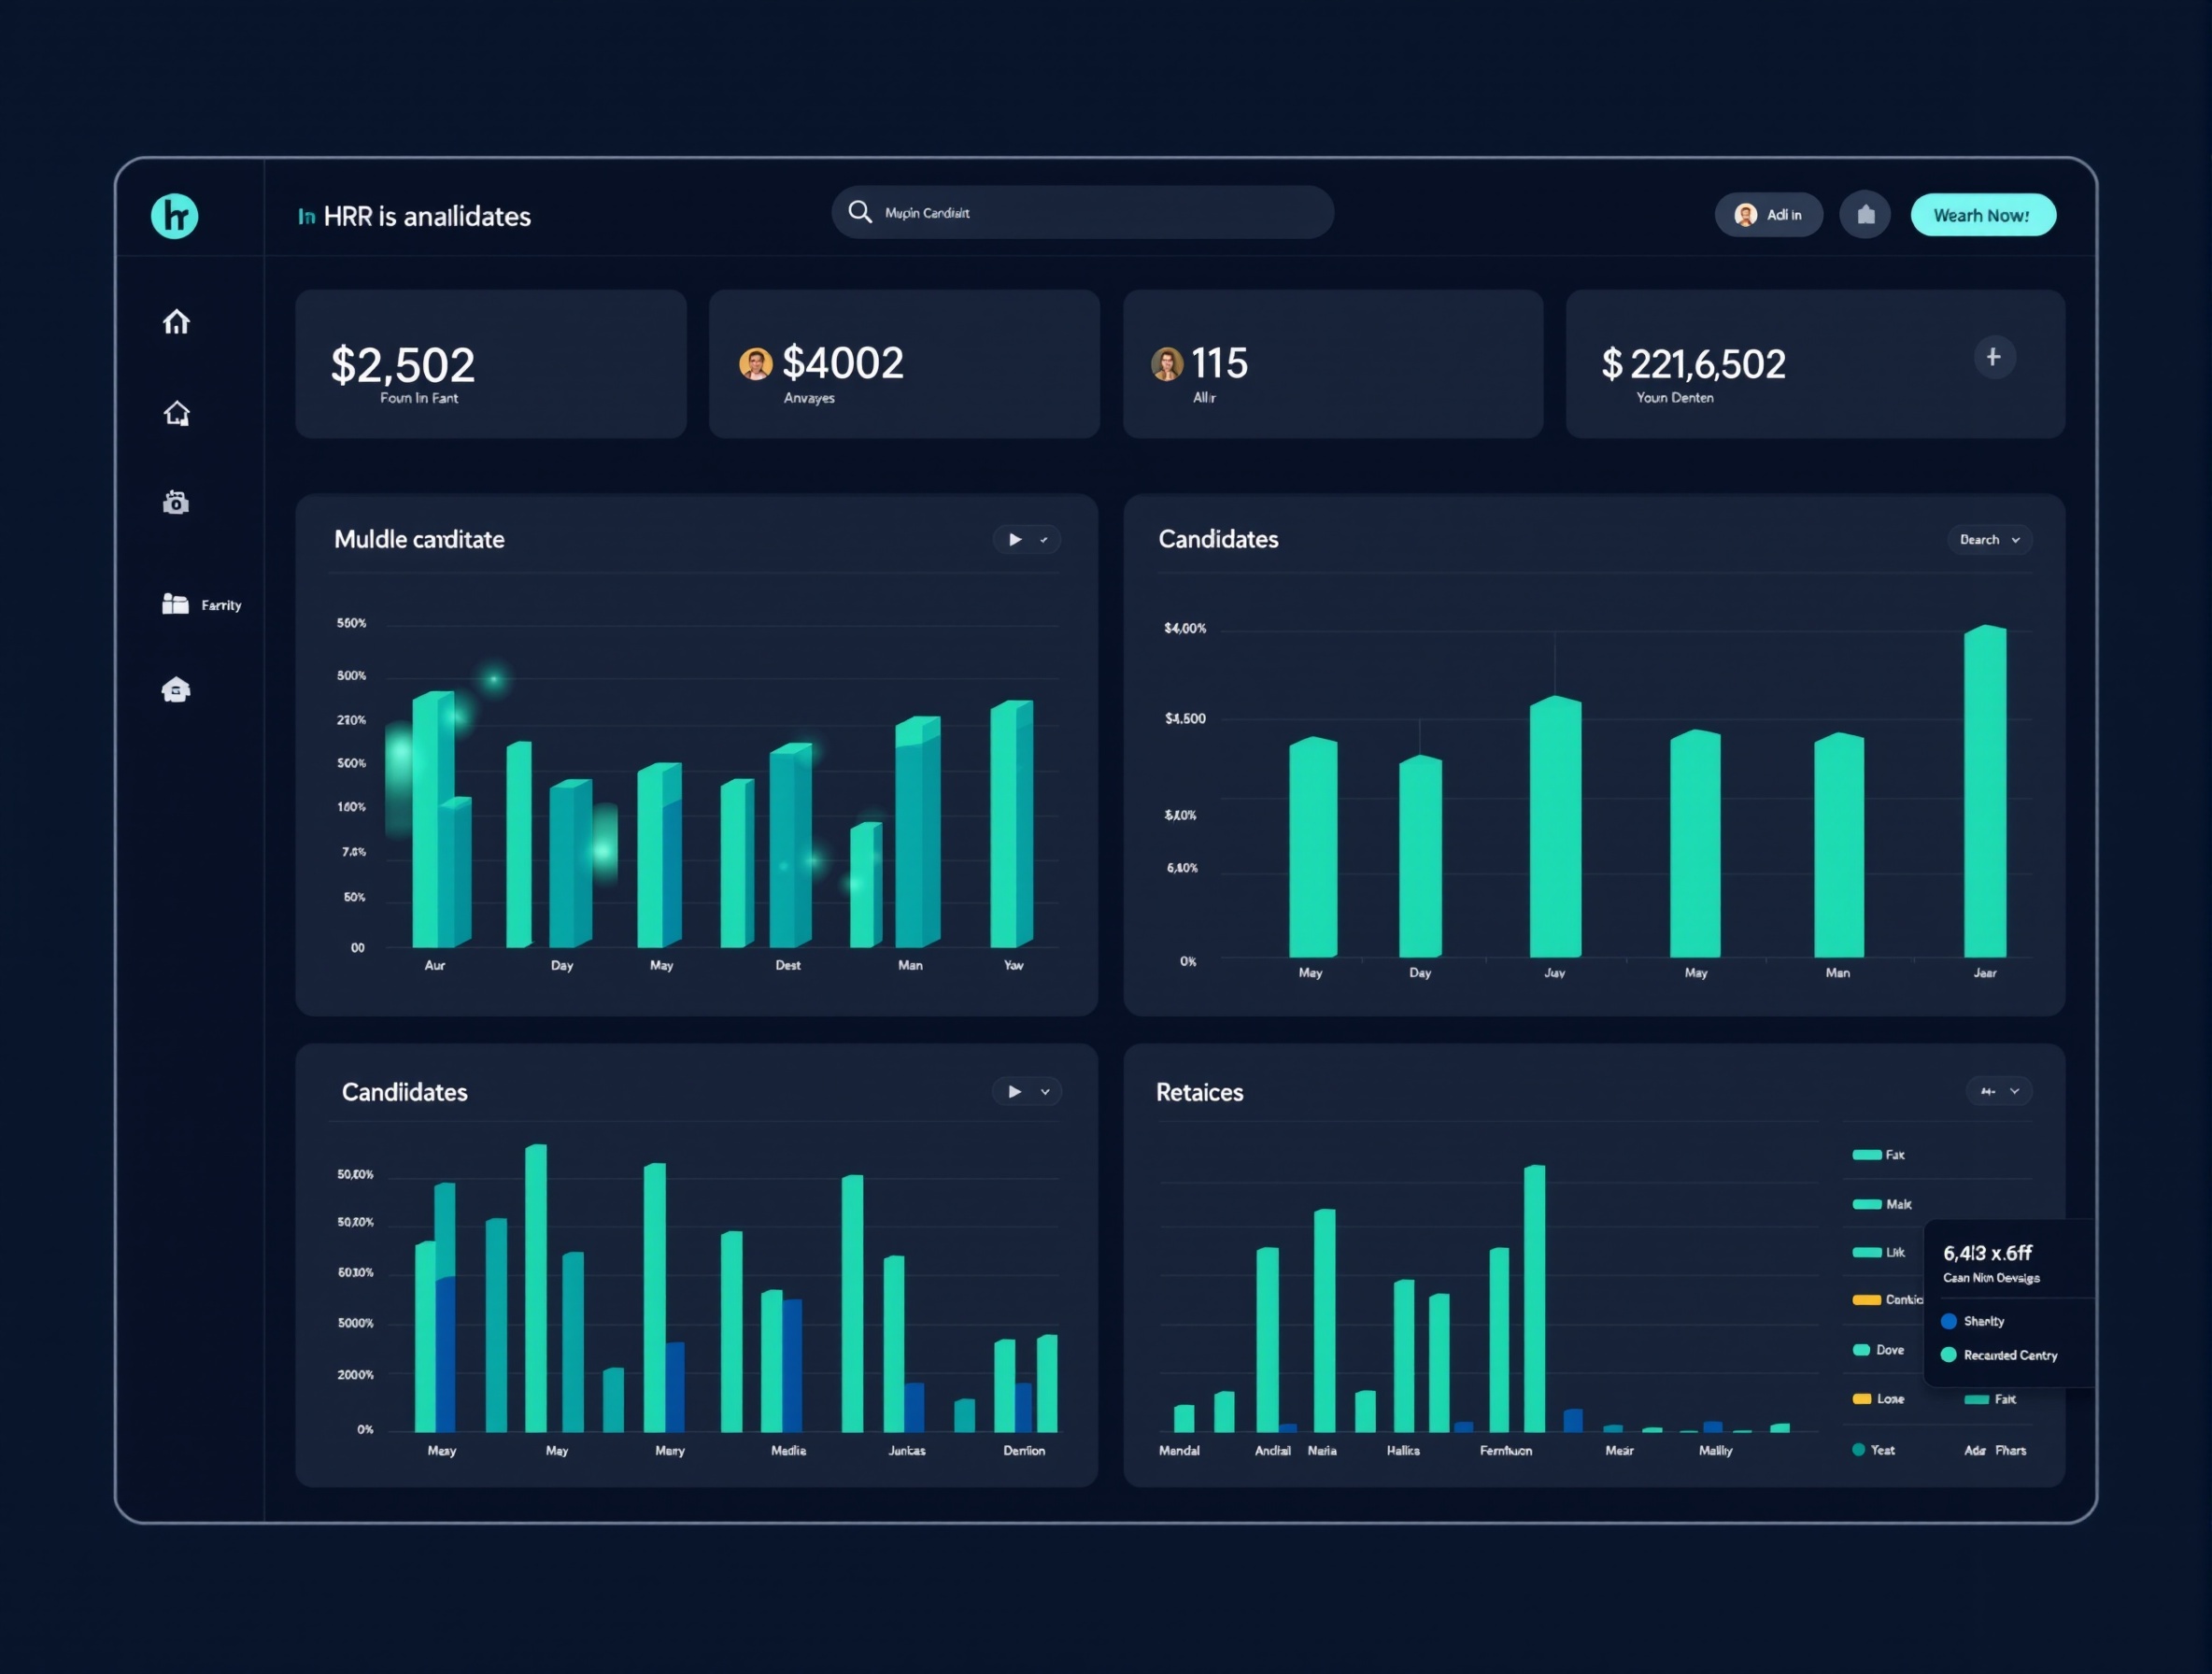The image size is (2212, 1674).
Task: Expand the Dearch dropdown in Candidates
Action: coord(1989,540)
